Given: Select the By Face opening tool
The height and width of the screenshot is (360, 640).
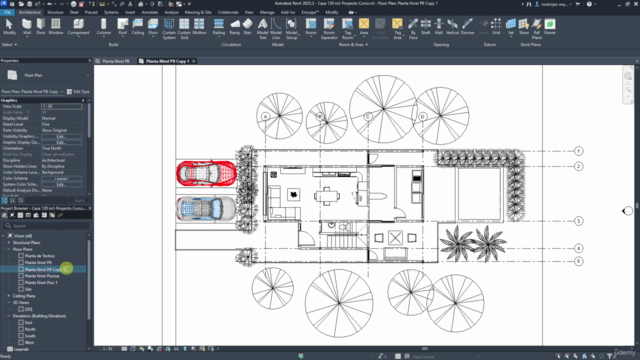Looking at the screenshot, I should pyautogui.click(x=413, y=29).
